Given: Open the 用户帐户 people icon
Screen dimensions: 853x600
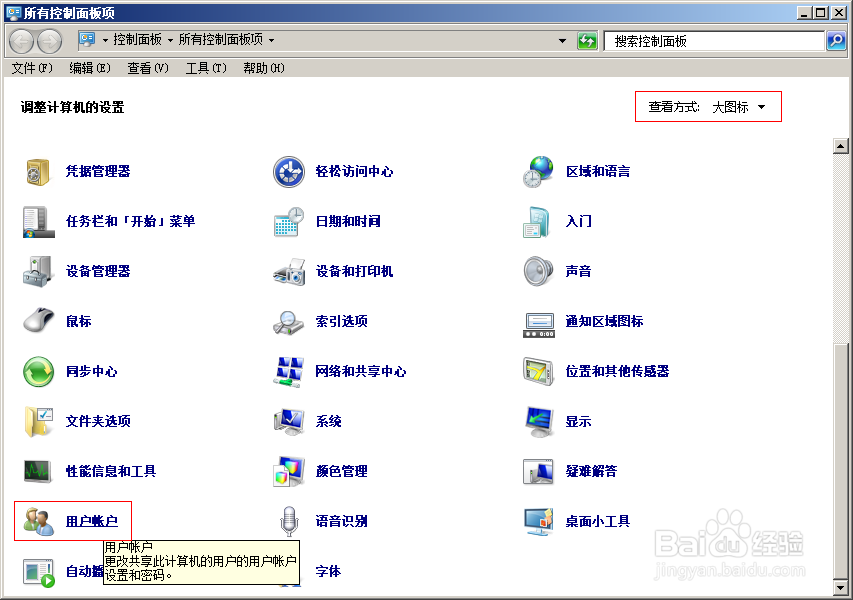Looking at the screenshot, I should click(x=39, y=521).
